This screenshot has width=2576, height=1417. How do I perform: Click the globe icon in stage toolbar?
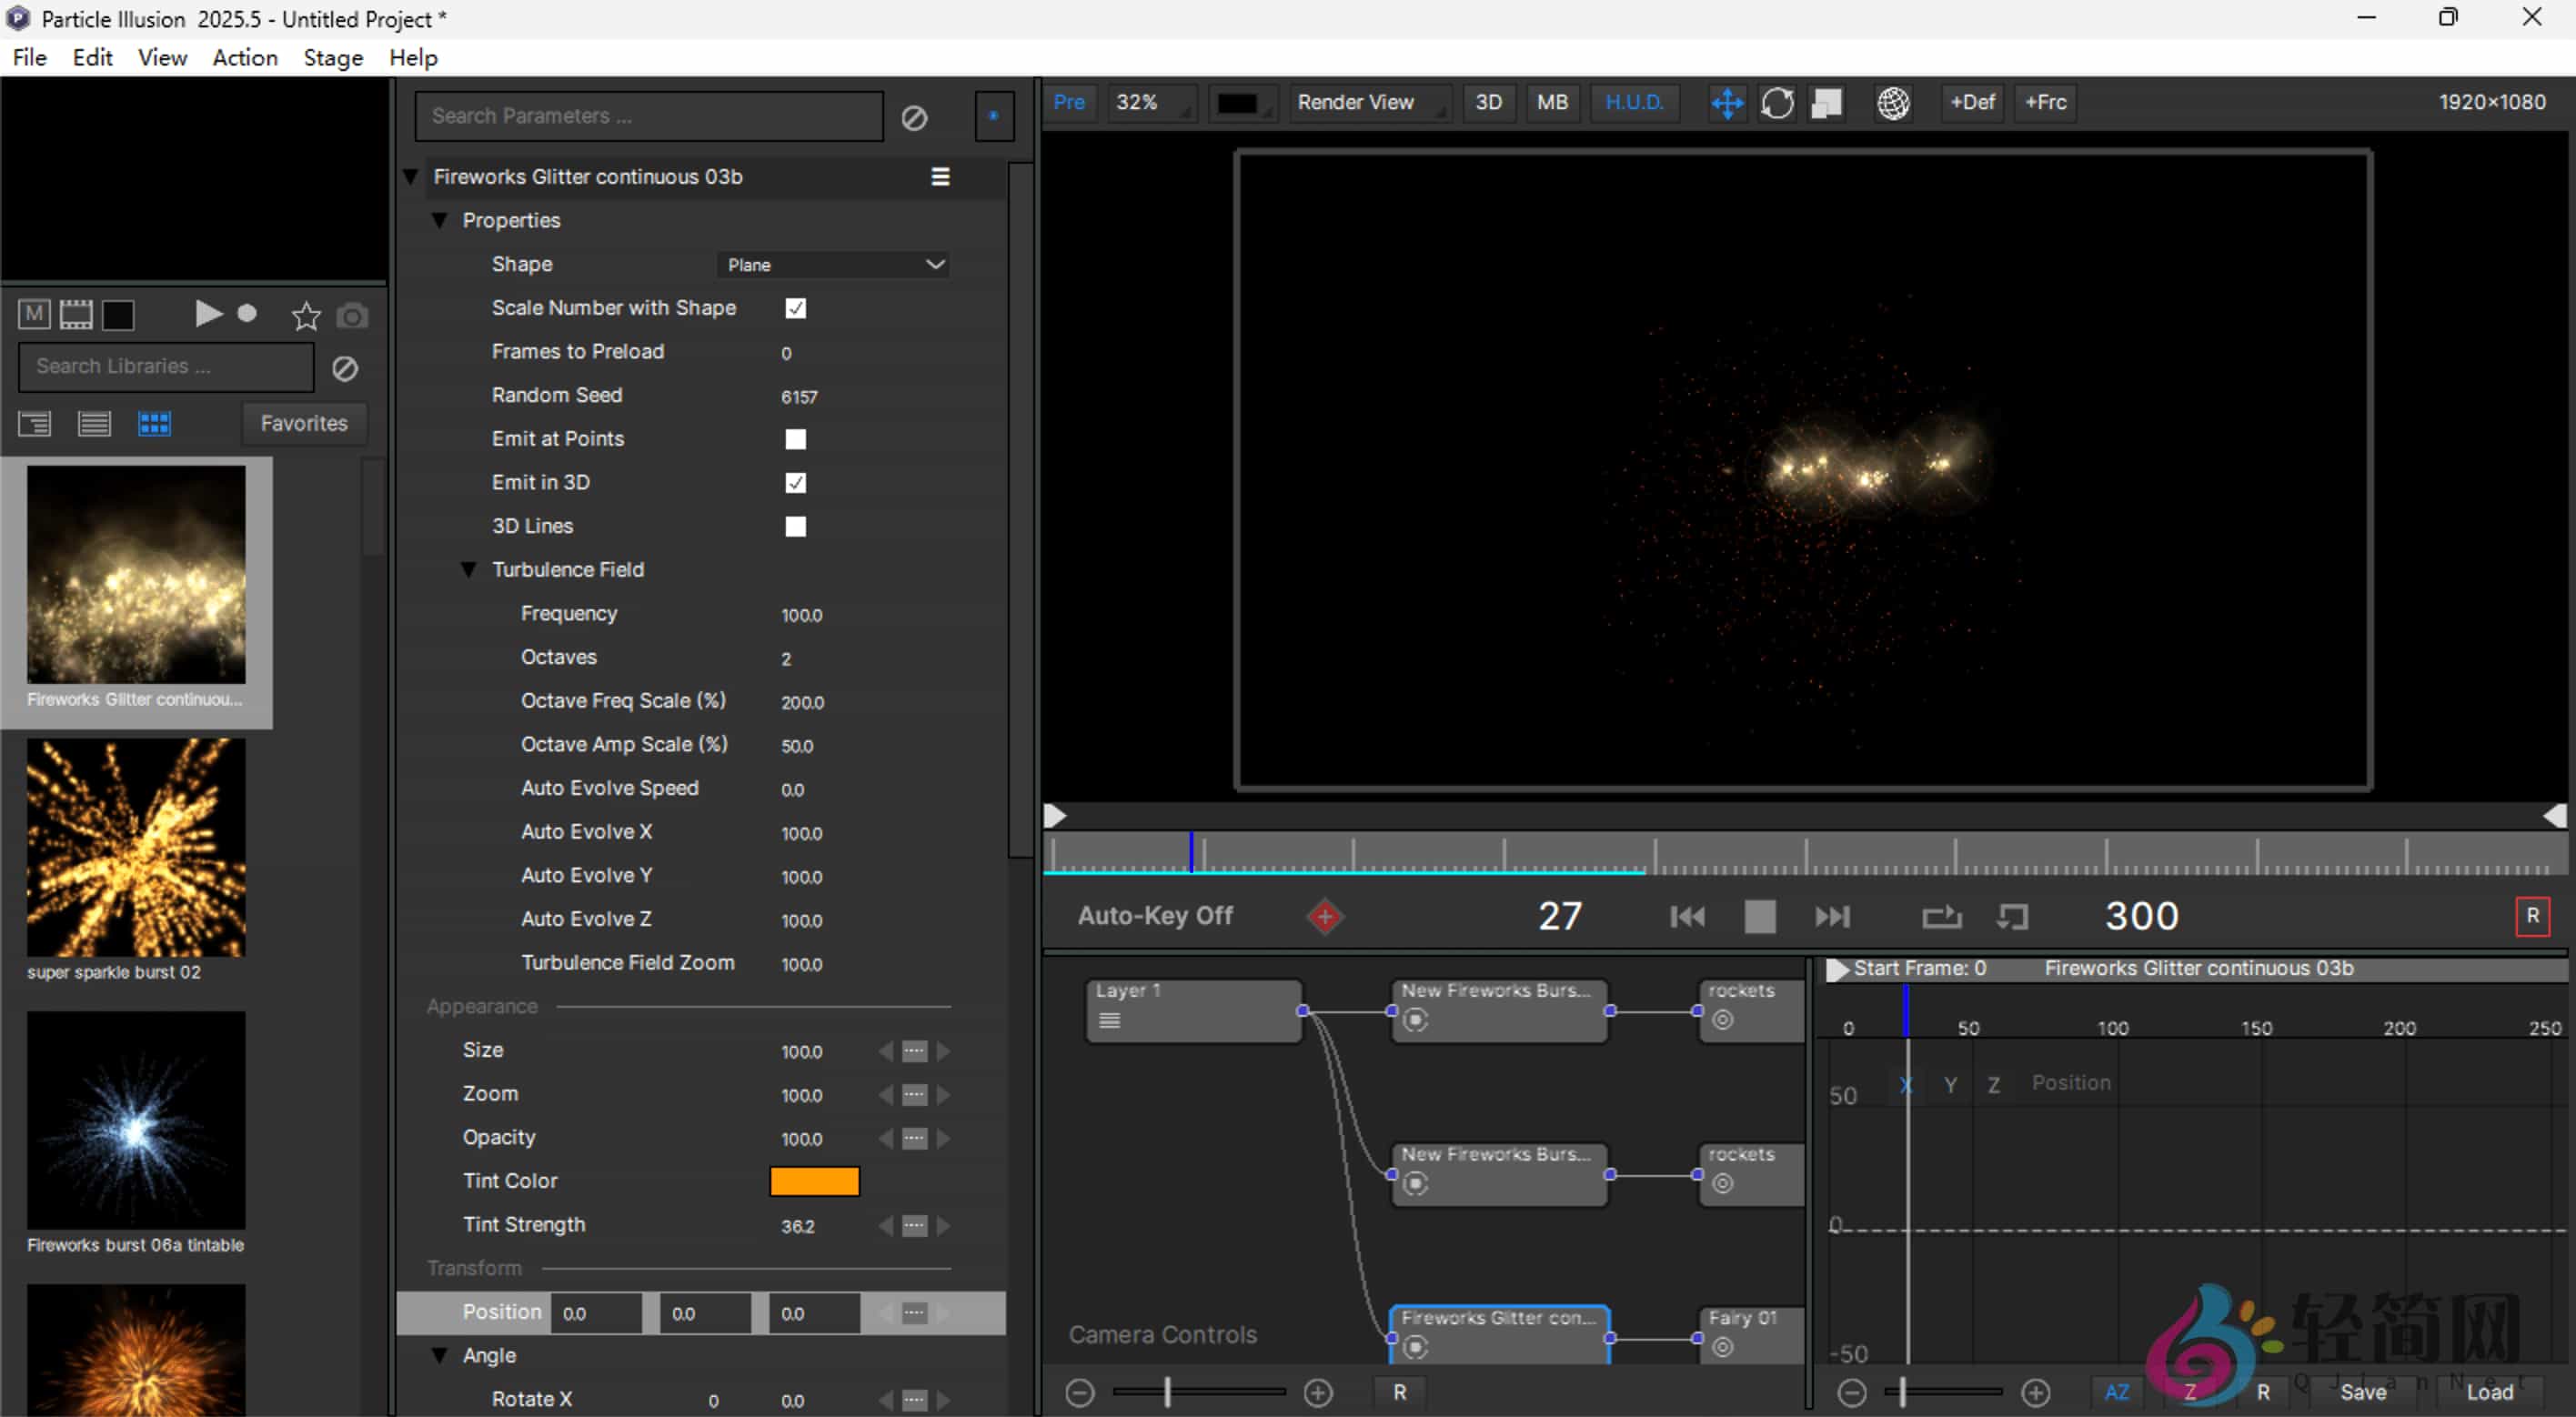click(1893, 102)
